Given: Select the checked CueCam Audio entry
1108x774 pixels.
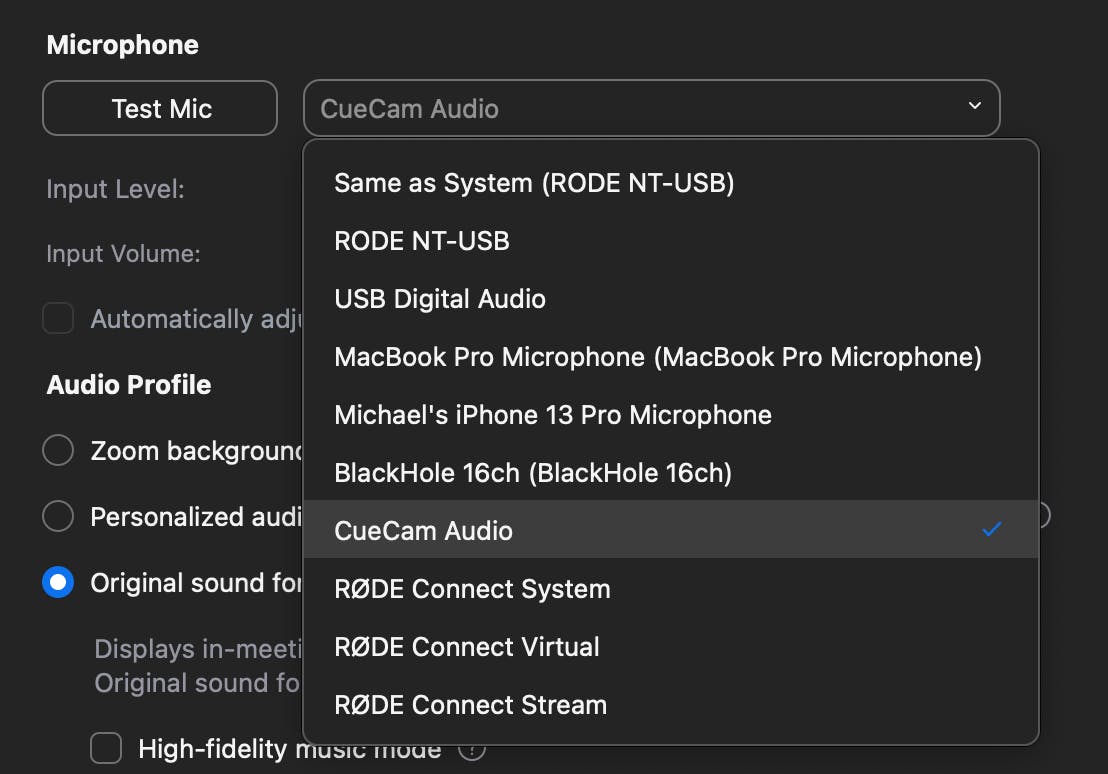Looking at the screenshot, I should [x=671, y=529].
